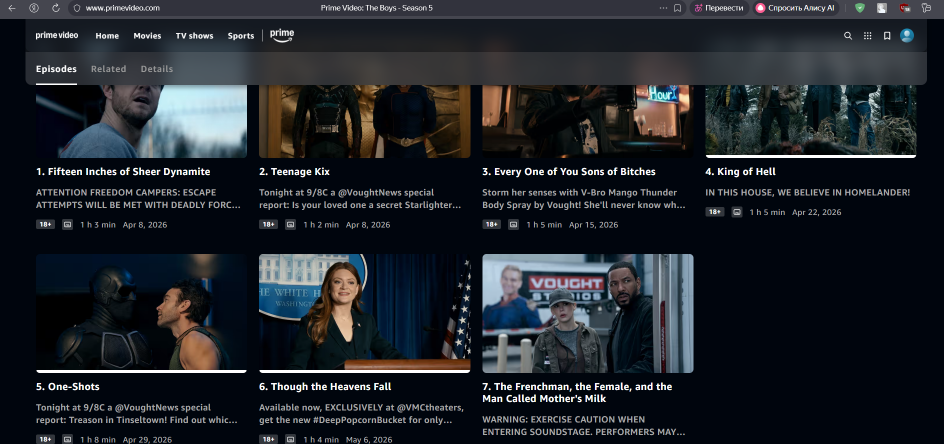Click Спросить Алису AI button
The image size is (944, 444).
(795, 8)
